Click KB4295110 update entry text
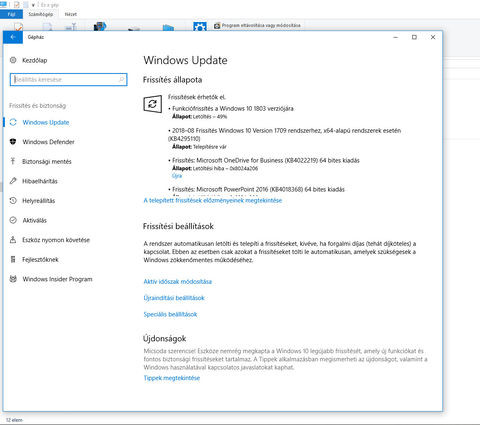The height and width of the screenshot is (425, 480). pyautogui.click(x=284, y=134)
